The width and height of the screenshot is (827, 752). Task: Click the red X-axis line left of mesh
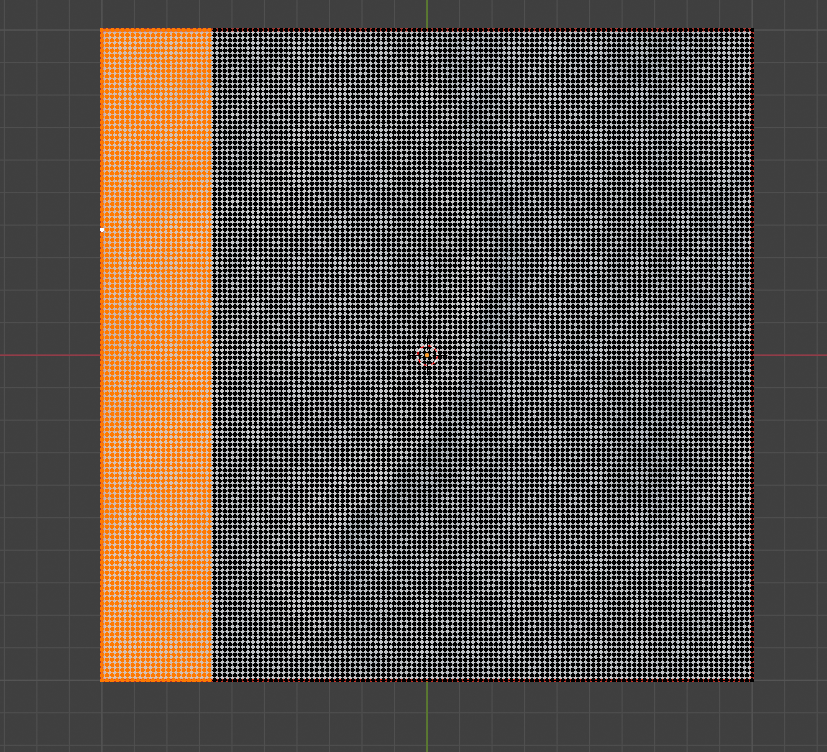tap(50, 355)
